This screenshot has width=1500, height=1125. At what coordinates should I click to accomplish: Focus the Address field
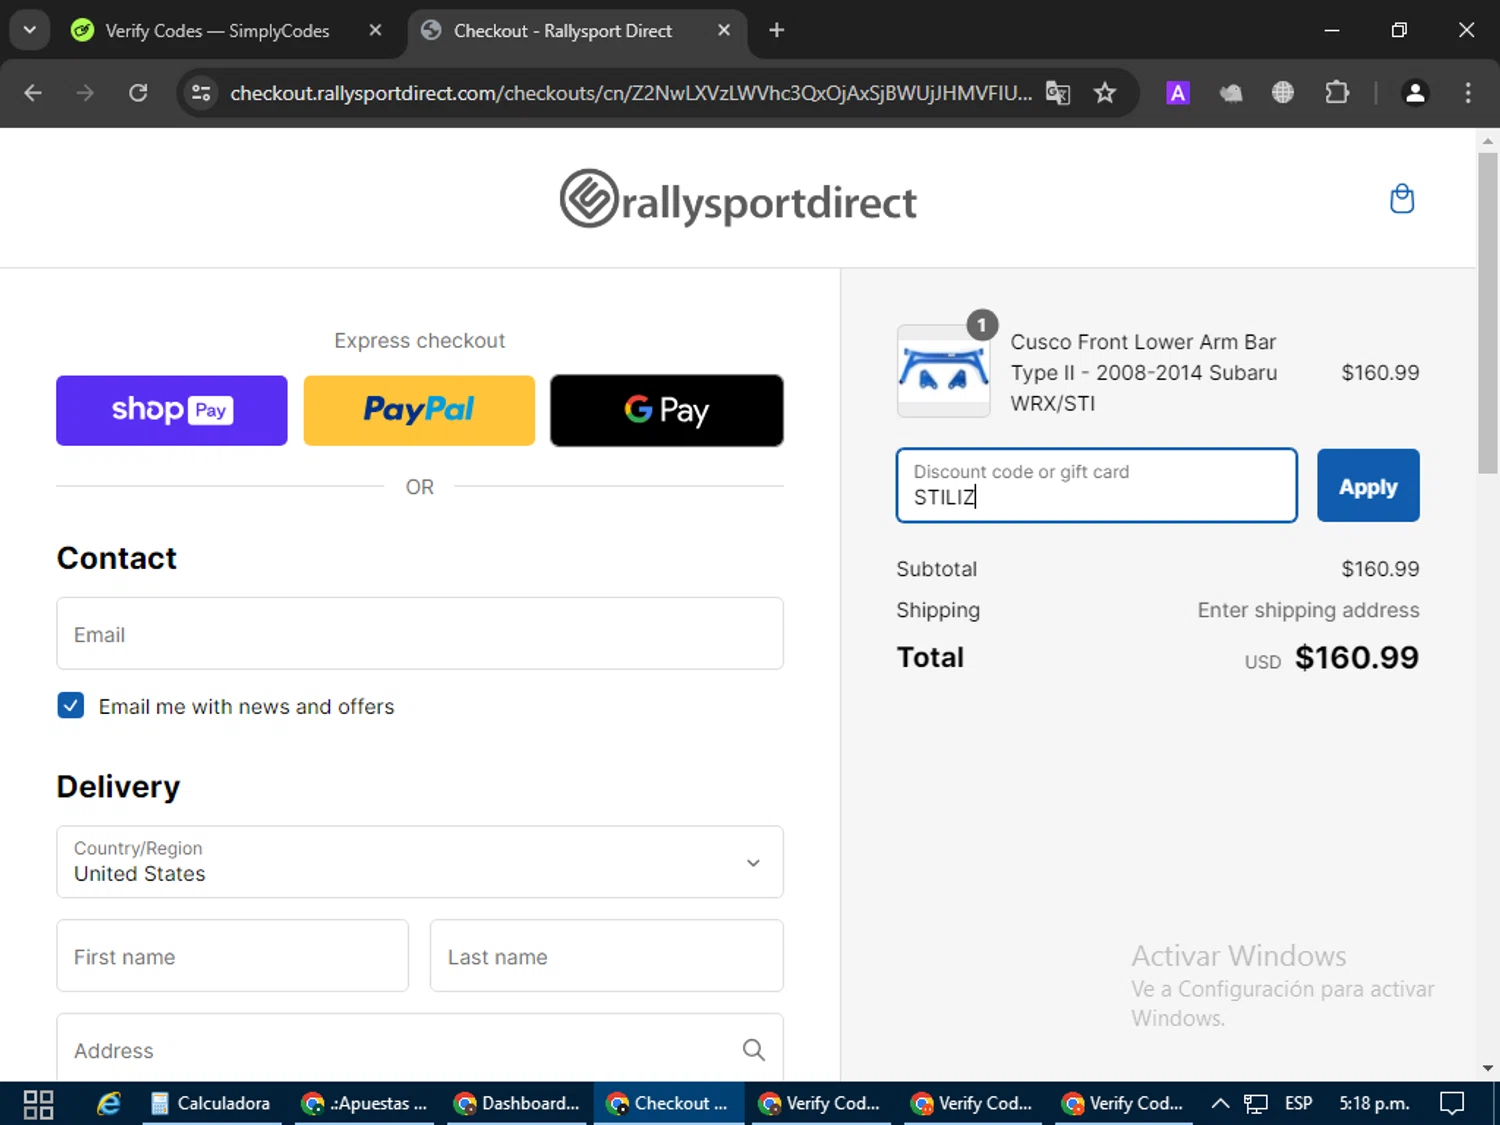point(420,1048)
